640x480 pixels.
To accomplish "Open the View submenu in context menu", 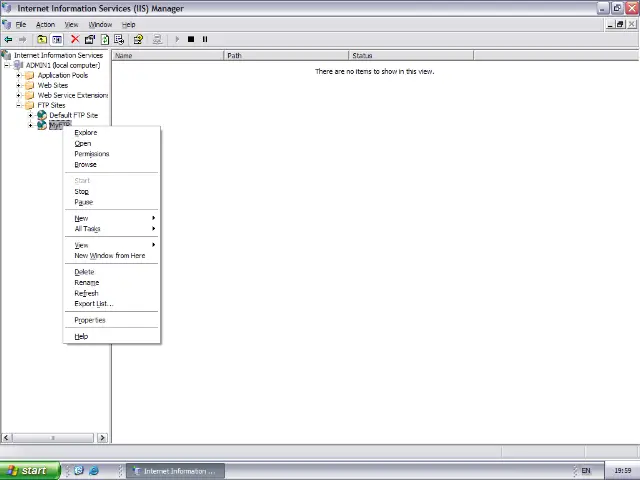I will click(x=111, y=245).
